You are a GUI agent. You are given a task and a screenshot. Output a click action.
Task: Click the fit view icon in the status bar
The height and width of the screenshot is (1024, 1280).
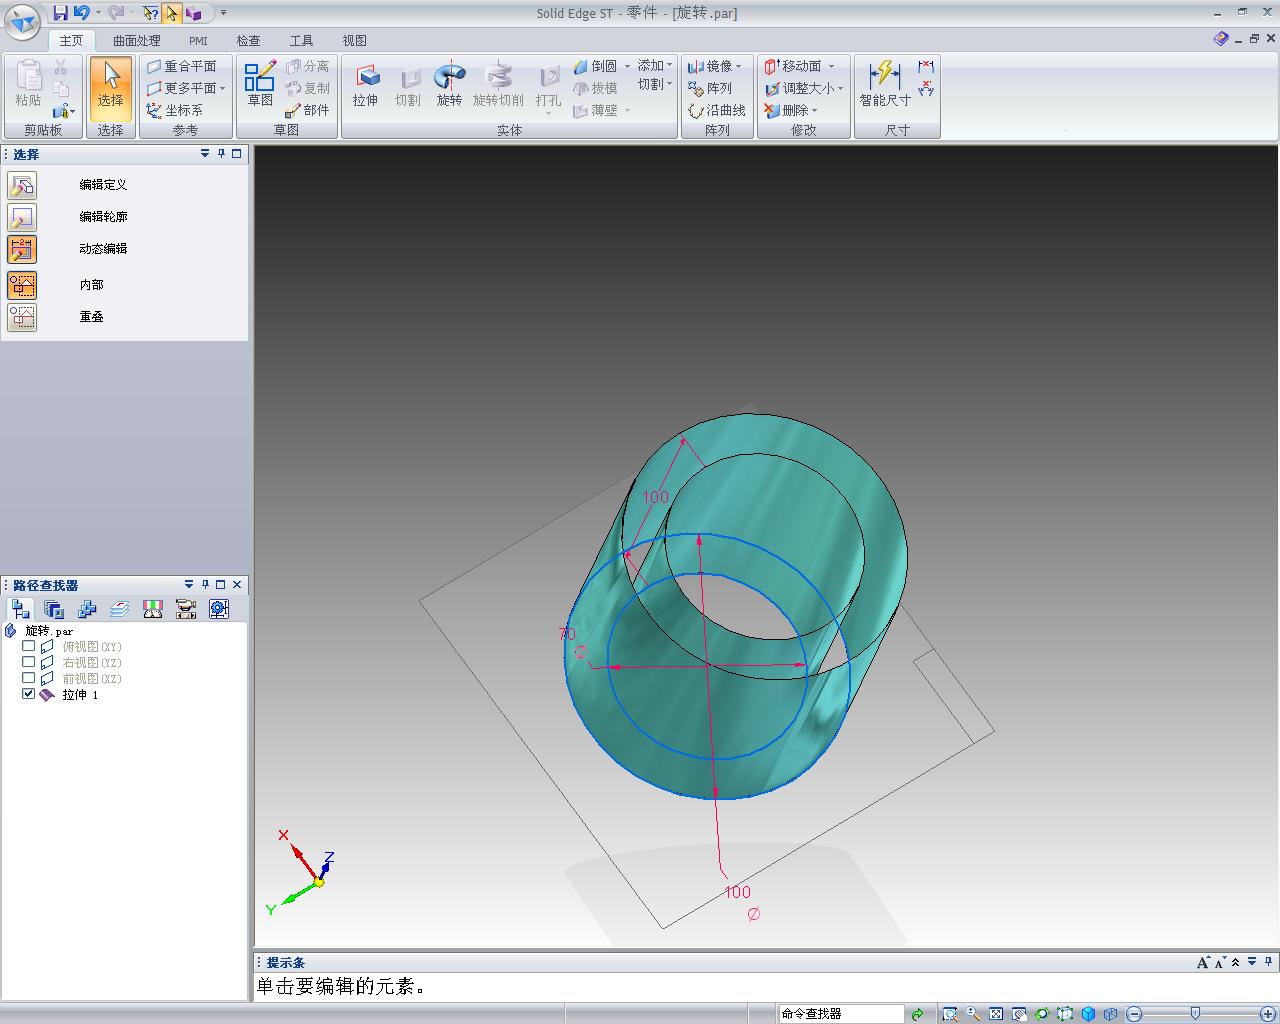click(996, 1014)
